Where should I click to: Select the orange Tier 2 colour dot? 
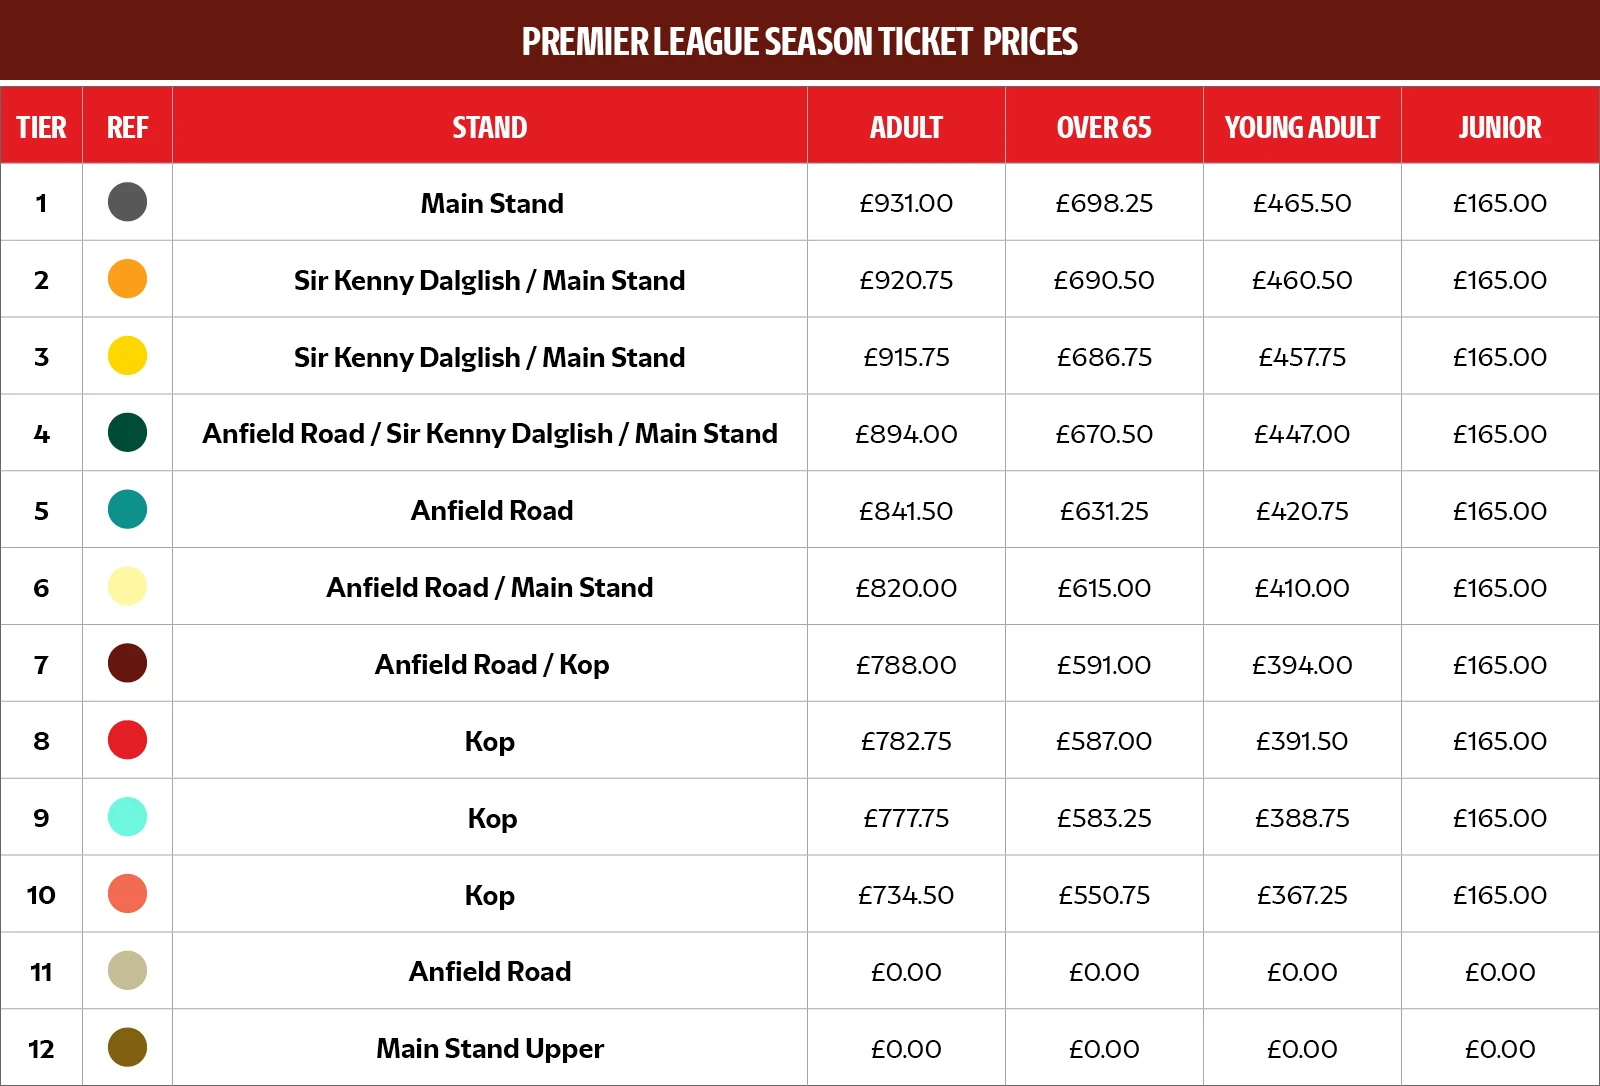127,279
